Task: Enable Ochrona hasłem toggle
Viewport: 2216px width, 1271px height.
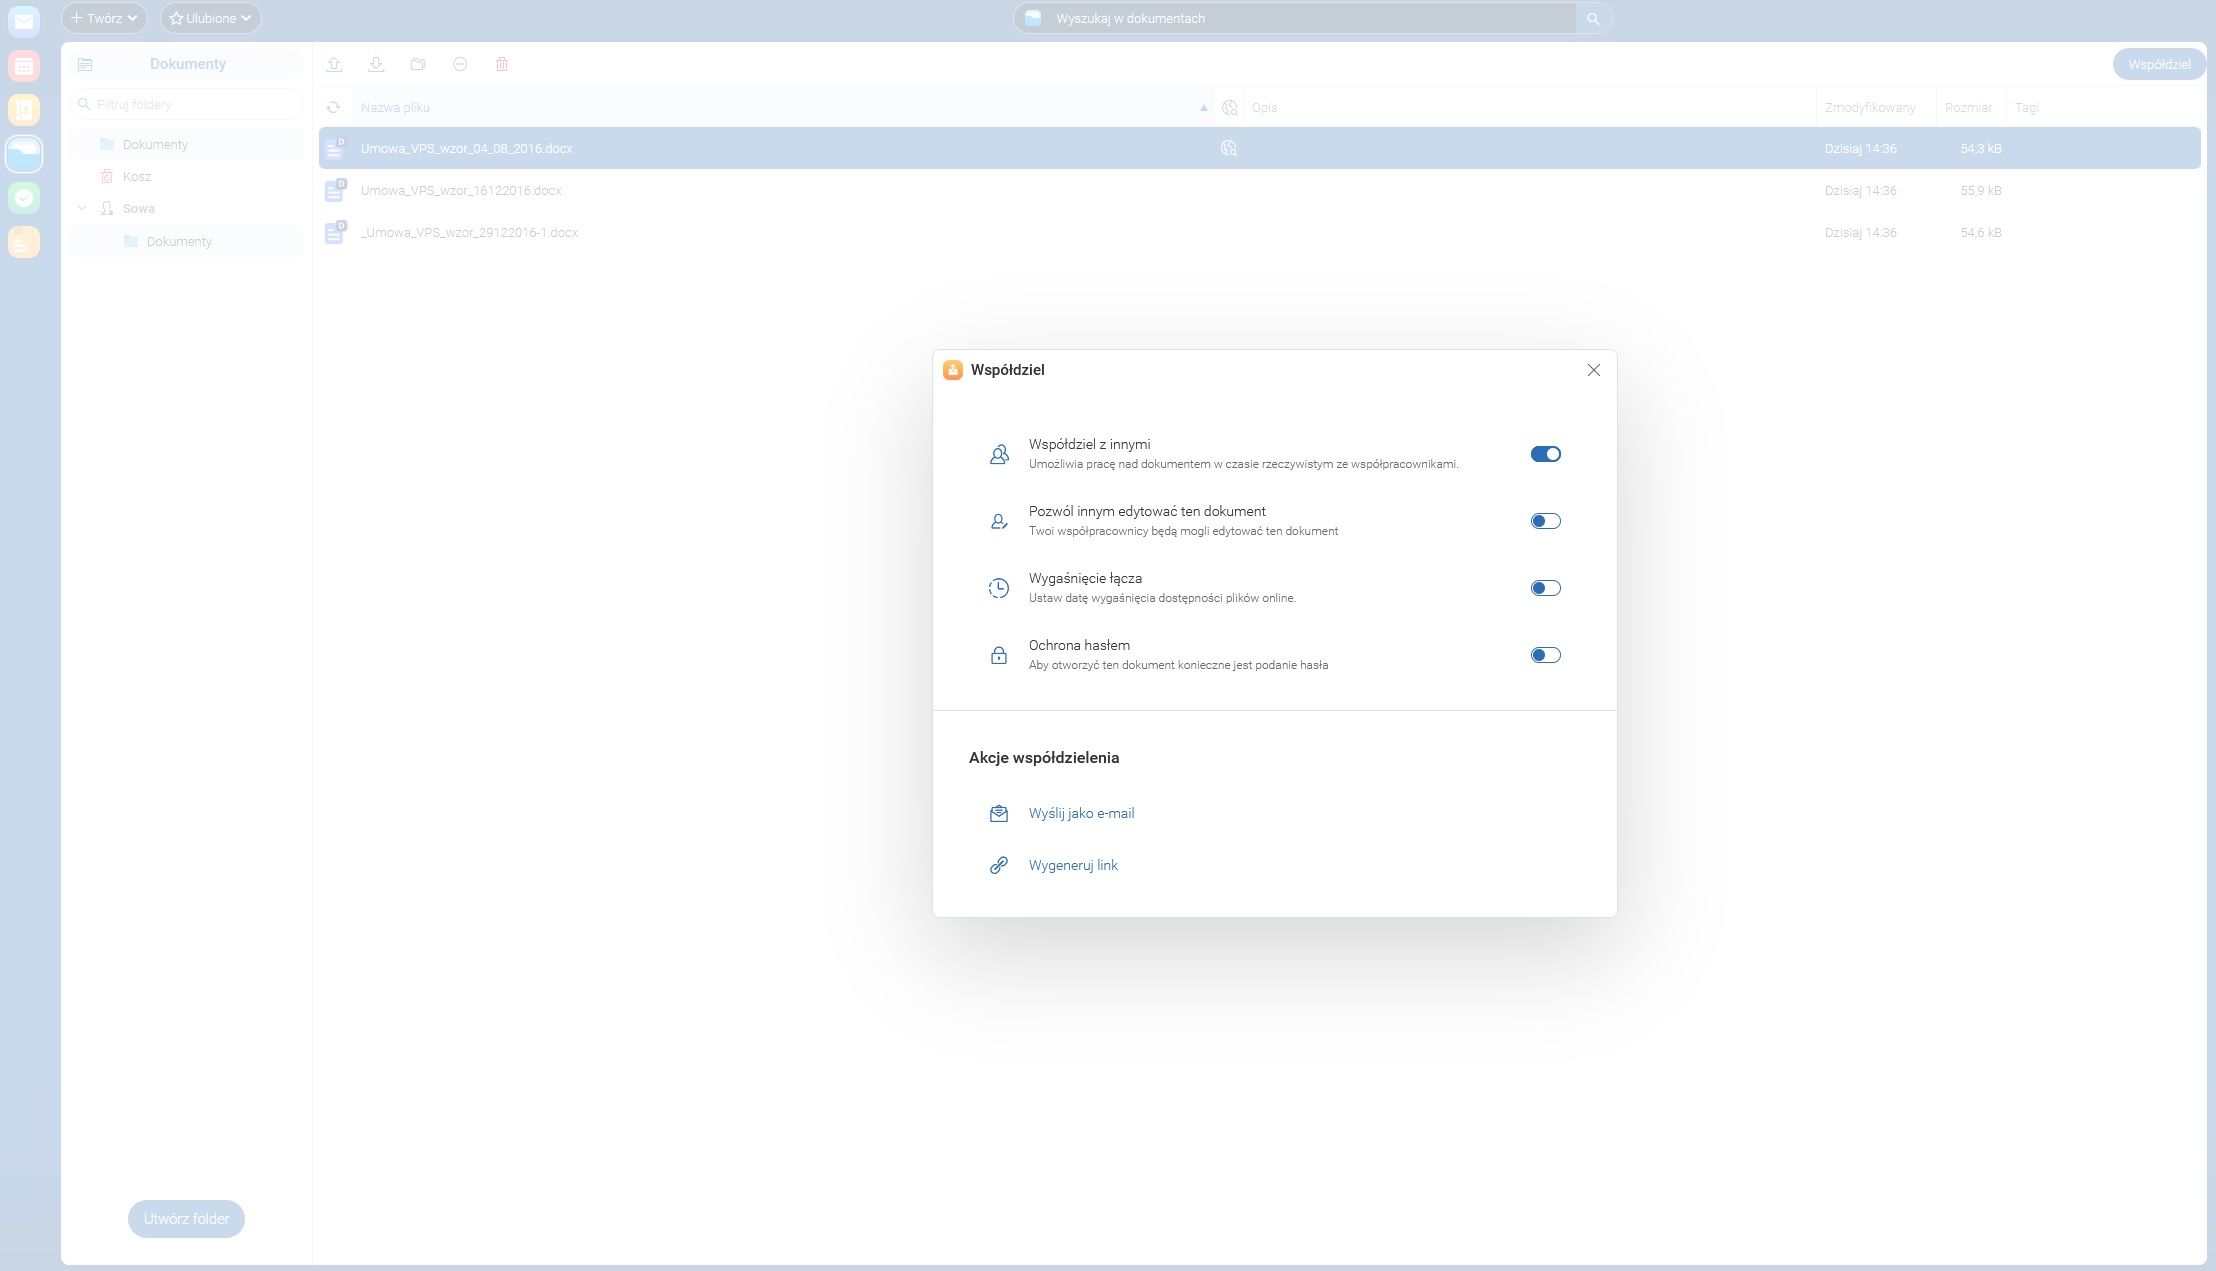Action: tap(1545, 655)
